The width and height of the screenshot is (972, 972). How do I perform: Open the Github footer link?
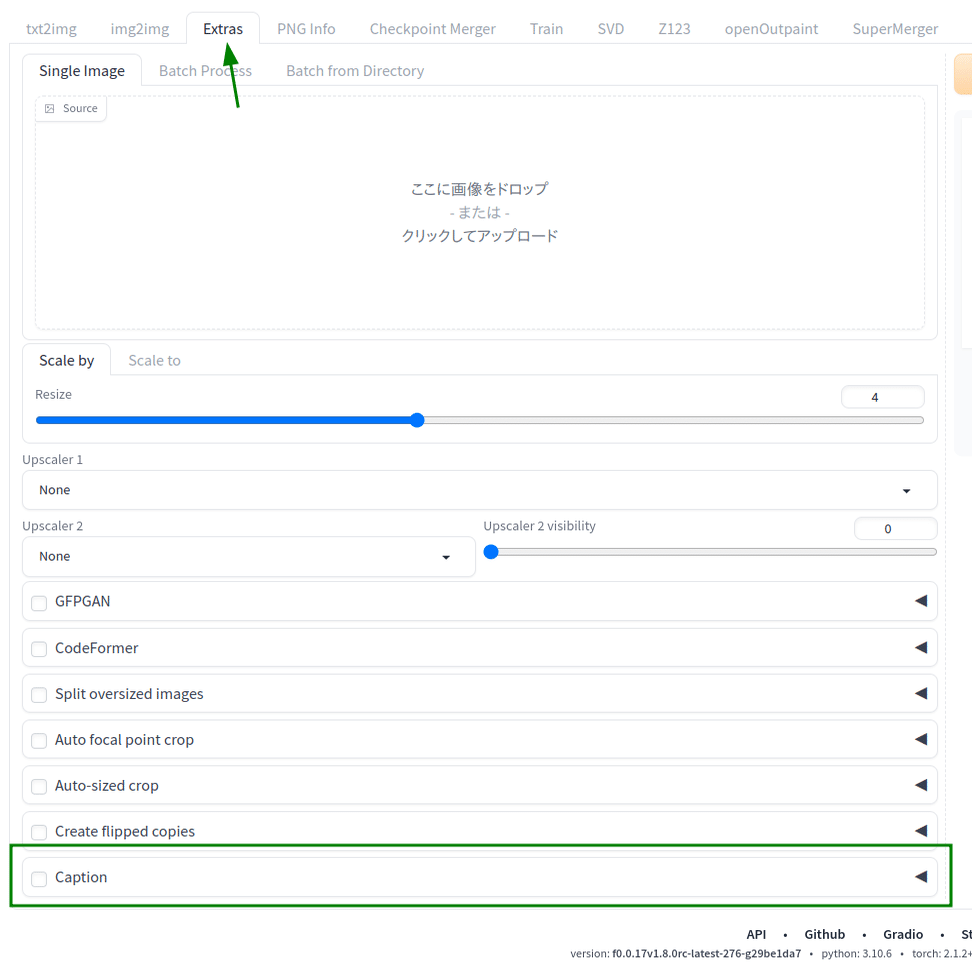[824, 934]
